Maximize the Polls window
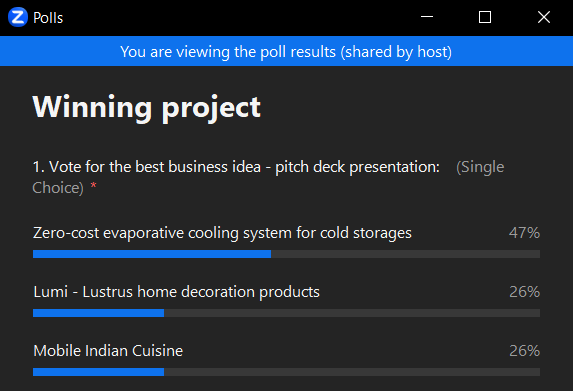Image resolution: width=573 pixels, height=391 pixels. 485,17
